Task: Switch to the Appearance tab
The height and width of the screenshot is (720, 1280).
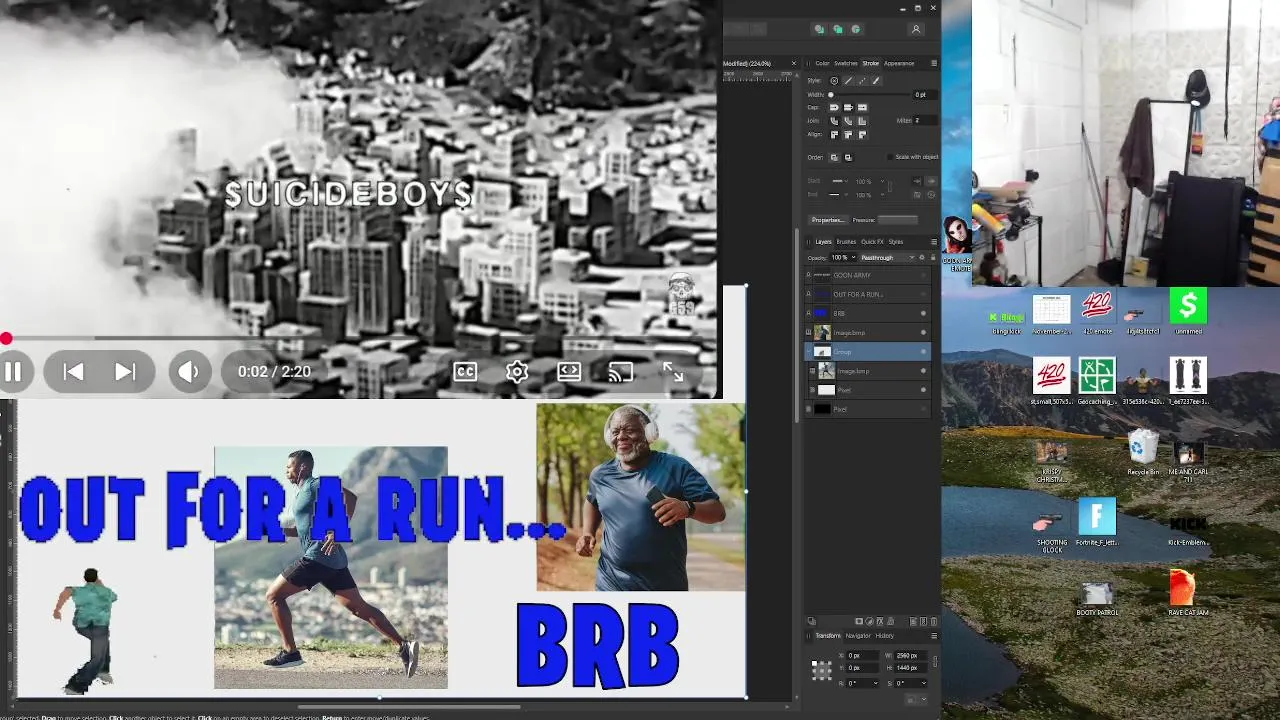Action: pyautogui.click(x=899, y=63)
